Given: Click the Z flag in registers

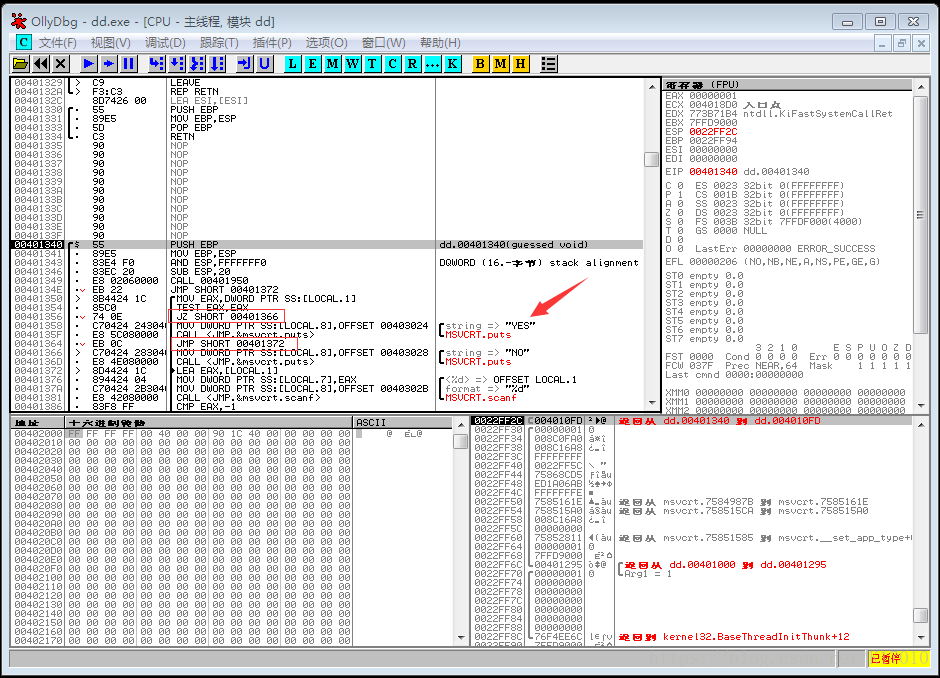Looking at the screenshot, I should tap(674, 213).
